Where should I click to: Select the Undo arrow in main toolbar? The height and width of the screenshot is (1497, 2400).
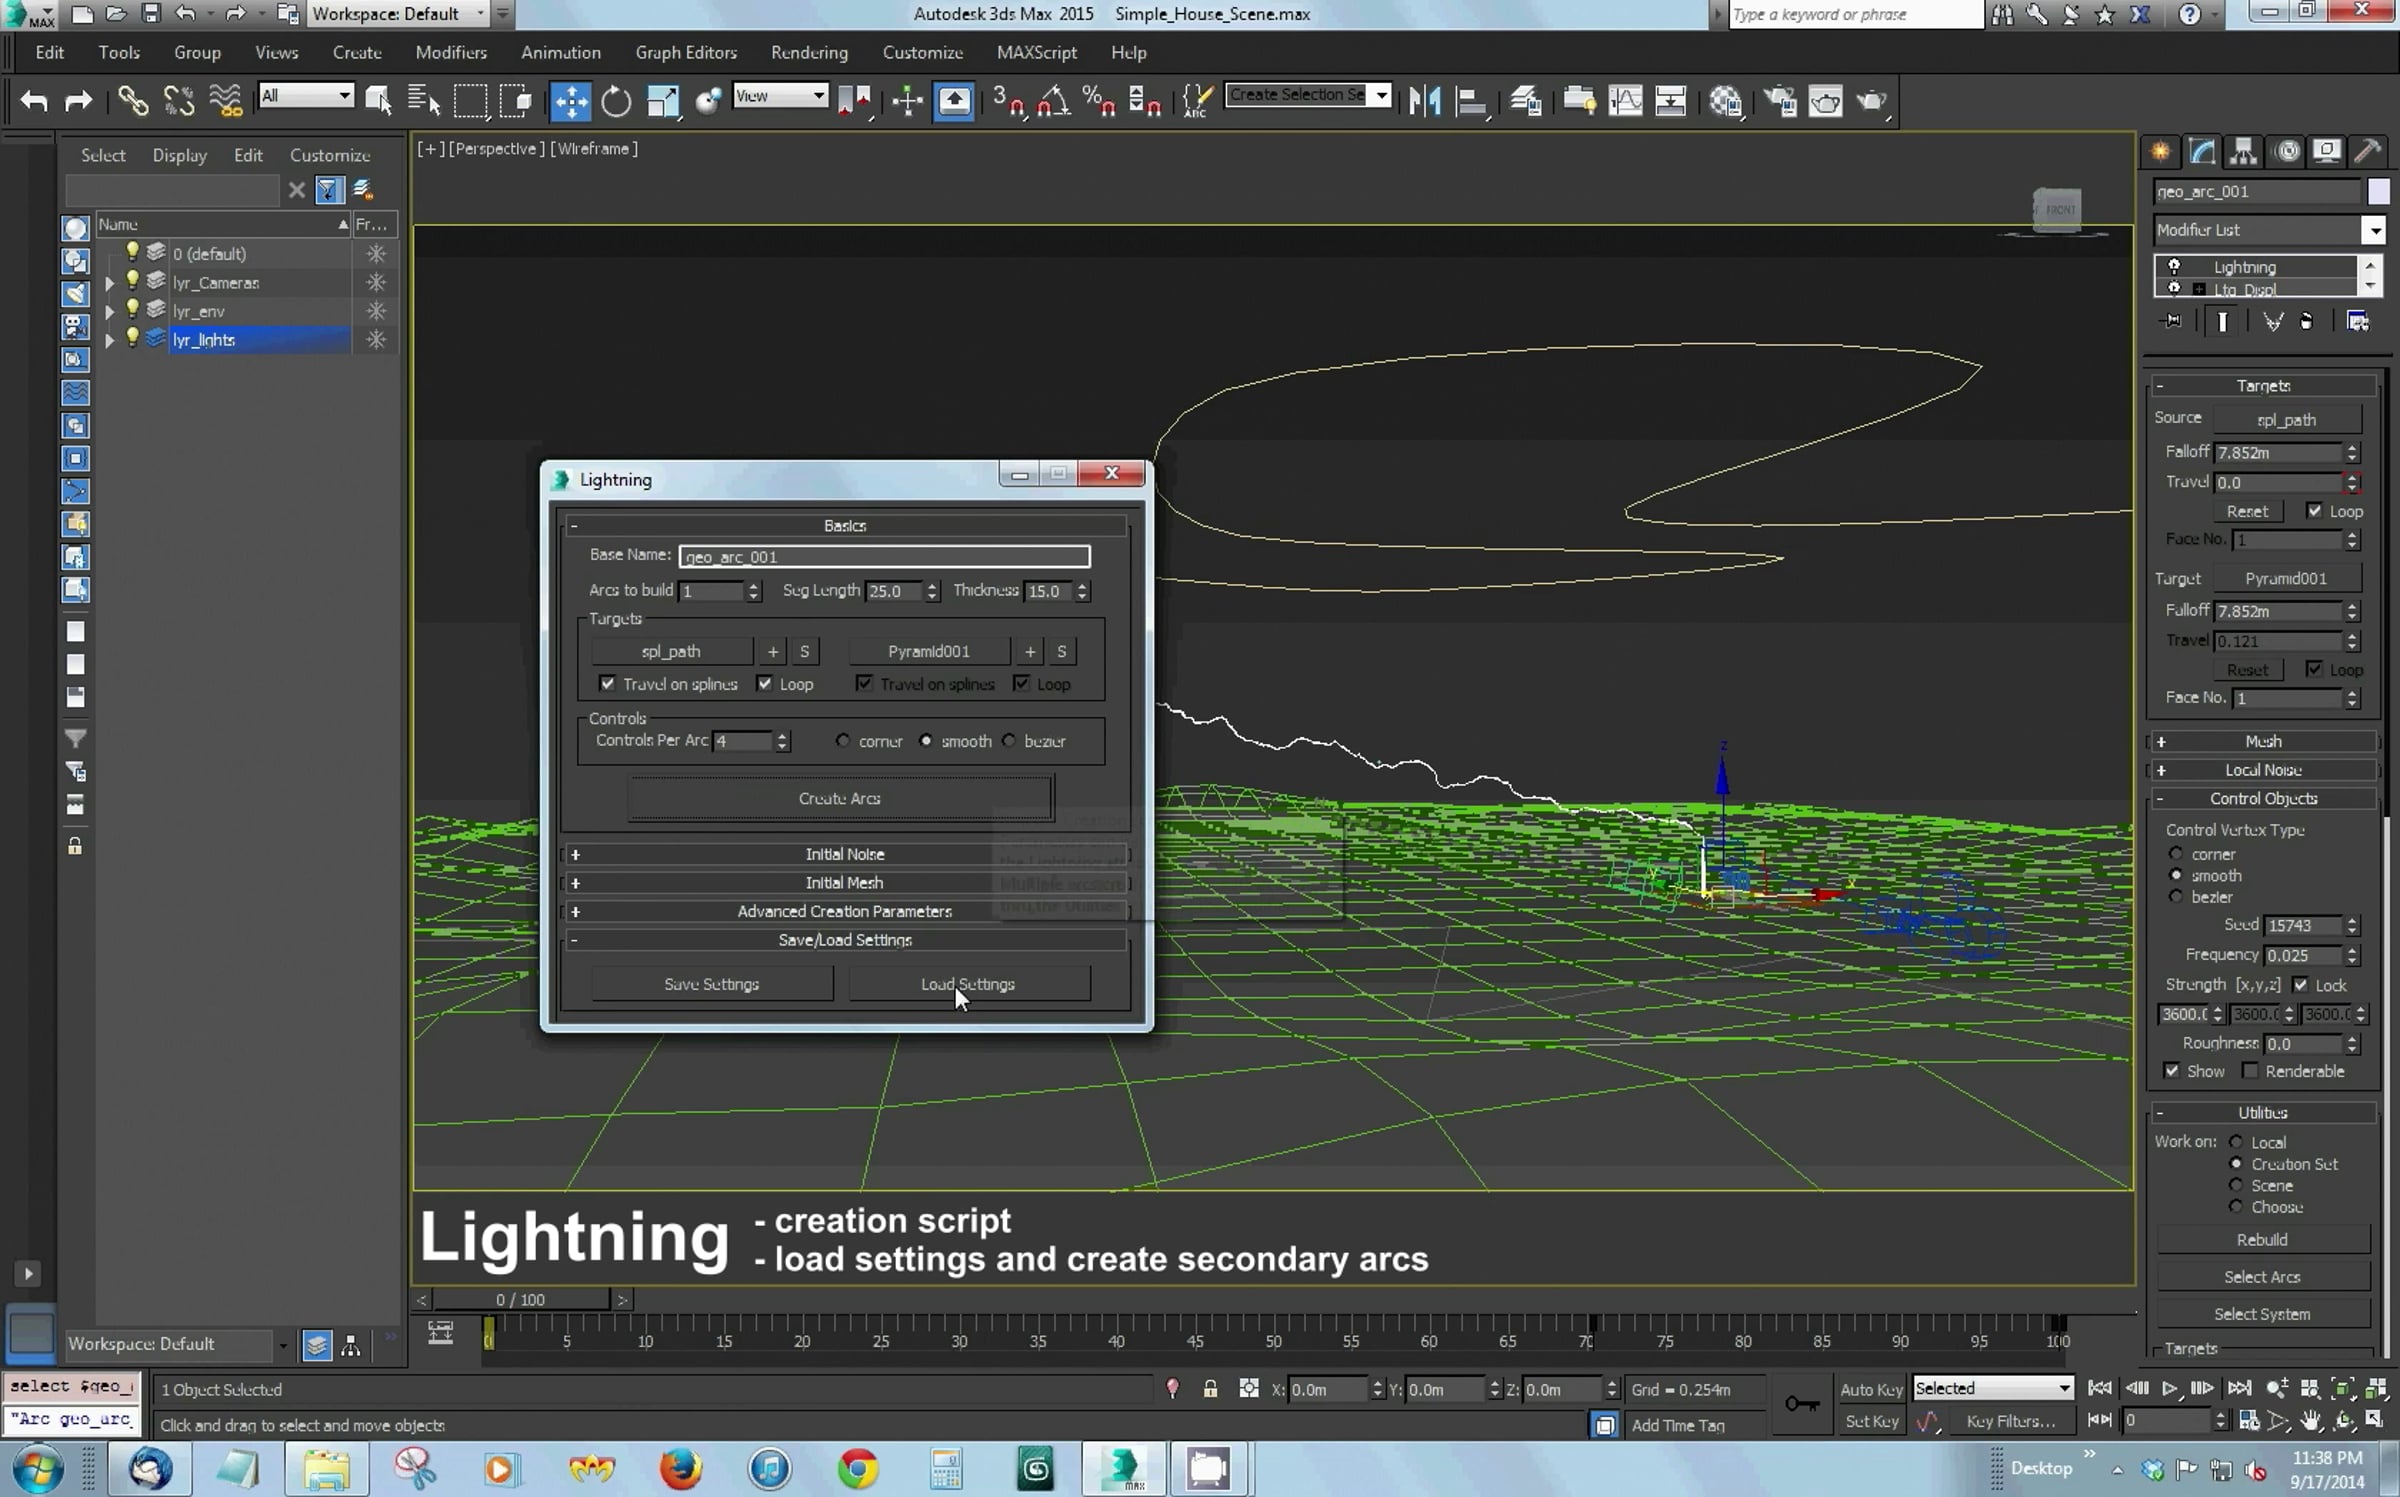(x=34, y=101)
